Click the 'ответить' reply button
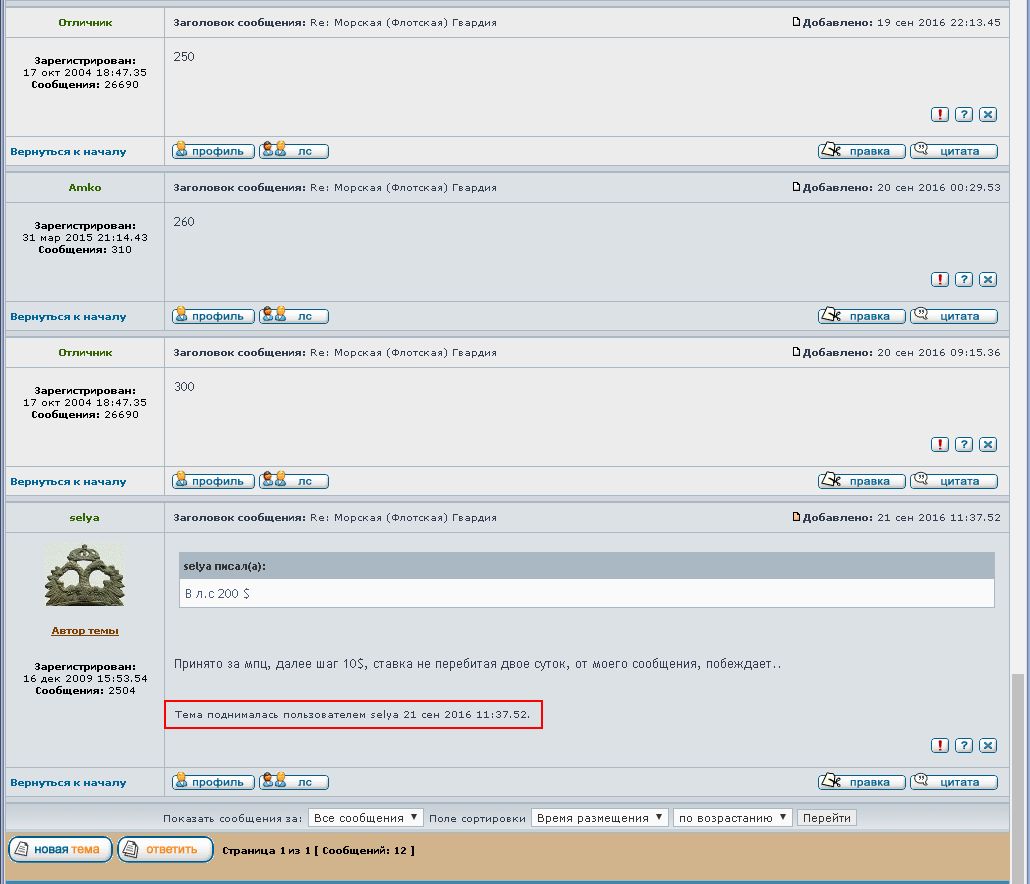Viewport: 1030px width, 884px height. click(x=166, y=850)
